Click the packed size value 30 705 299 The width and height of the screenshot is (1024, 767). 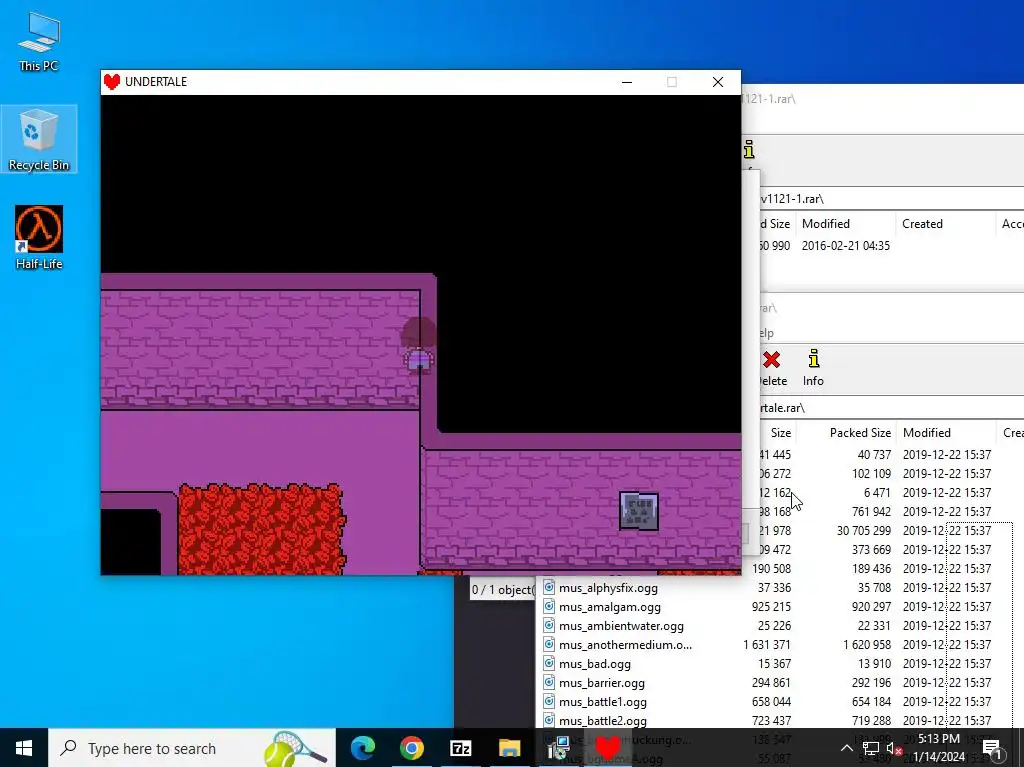(x=863, y=530)
